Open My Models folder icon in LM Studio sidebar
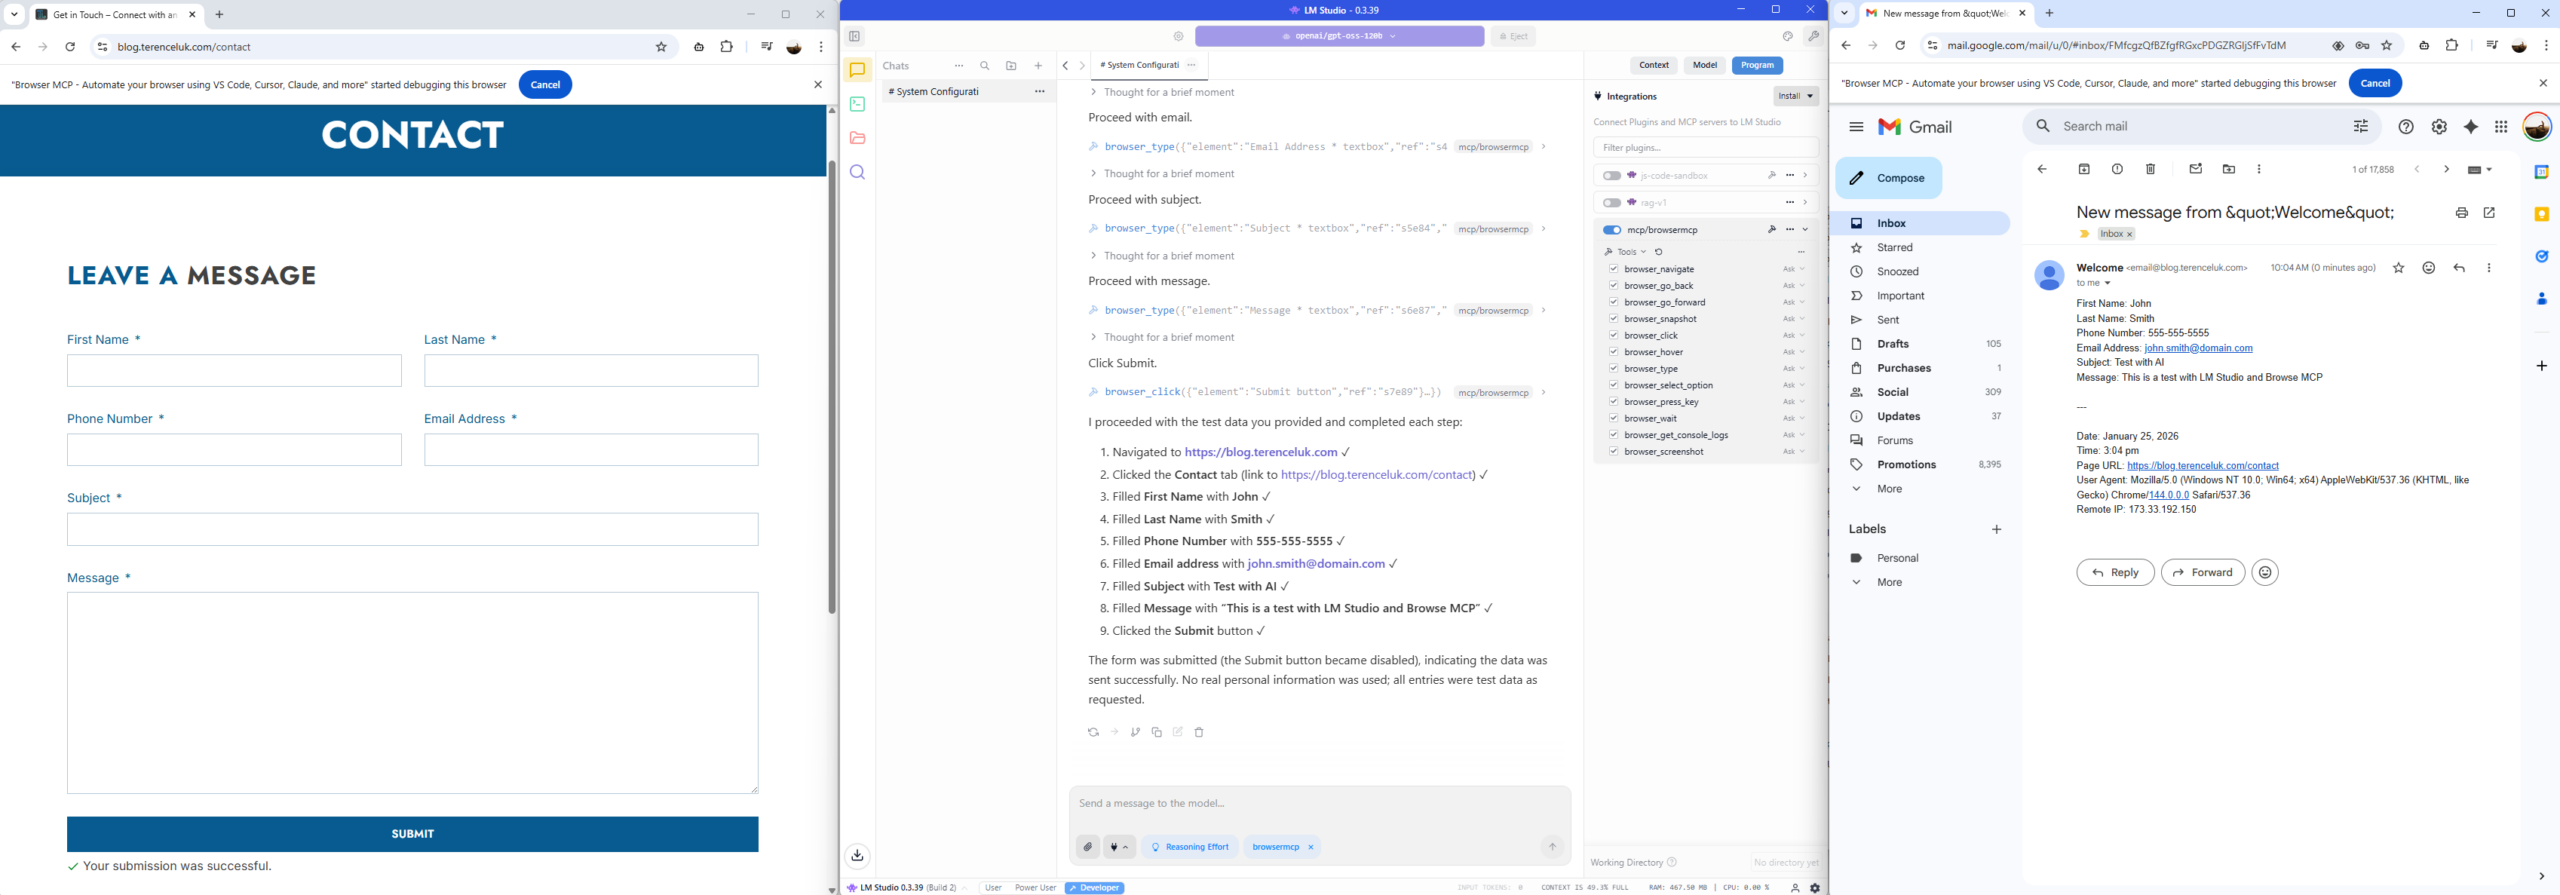Screen dimensions: 2560x895 pyautogui.click(x=857, y=138)
